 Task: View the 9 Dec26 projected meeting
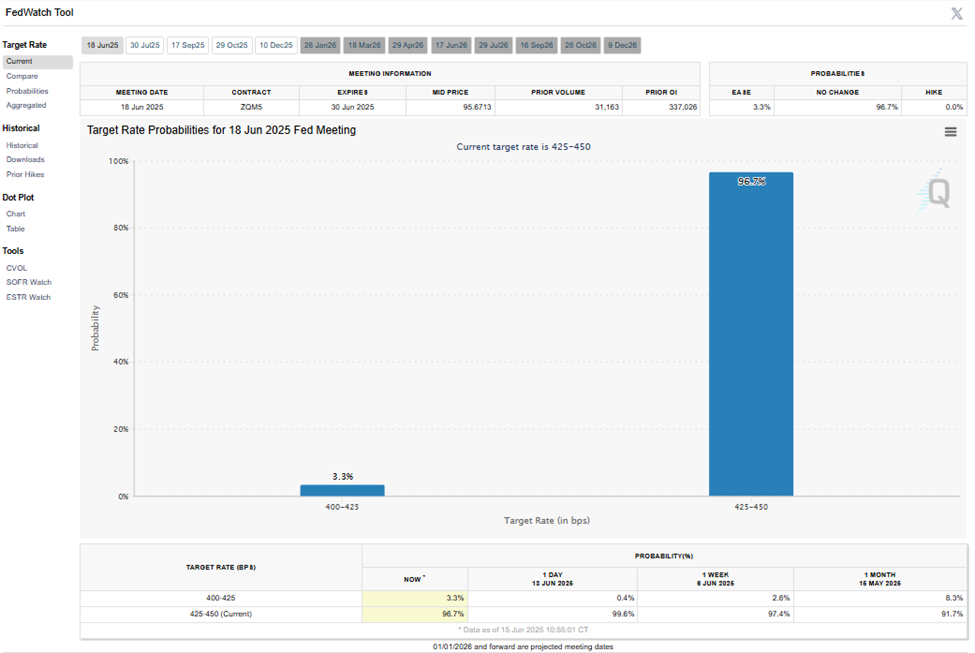[x=621, y=44]
